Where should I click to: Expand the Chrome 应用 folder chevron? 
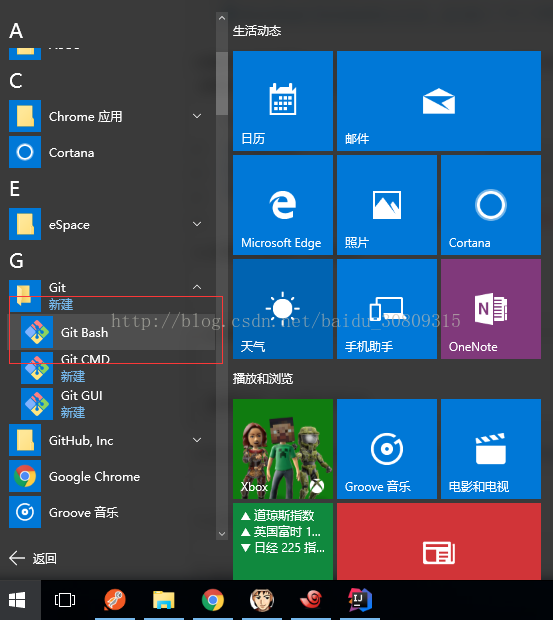pyautogui.click(x=197, y=116)
